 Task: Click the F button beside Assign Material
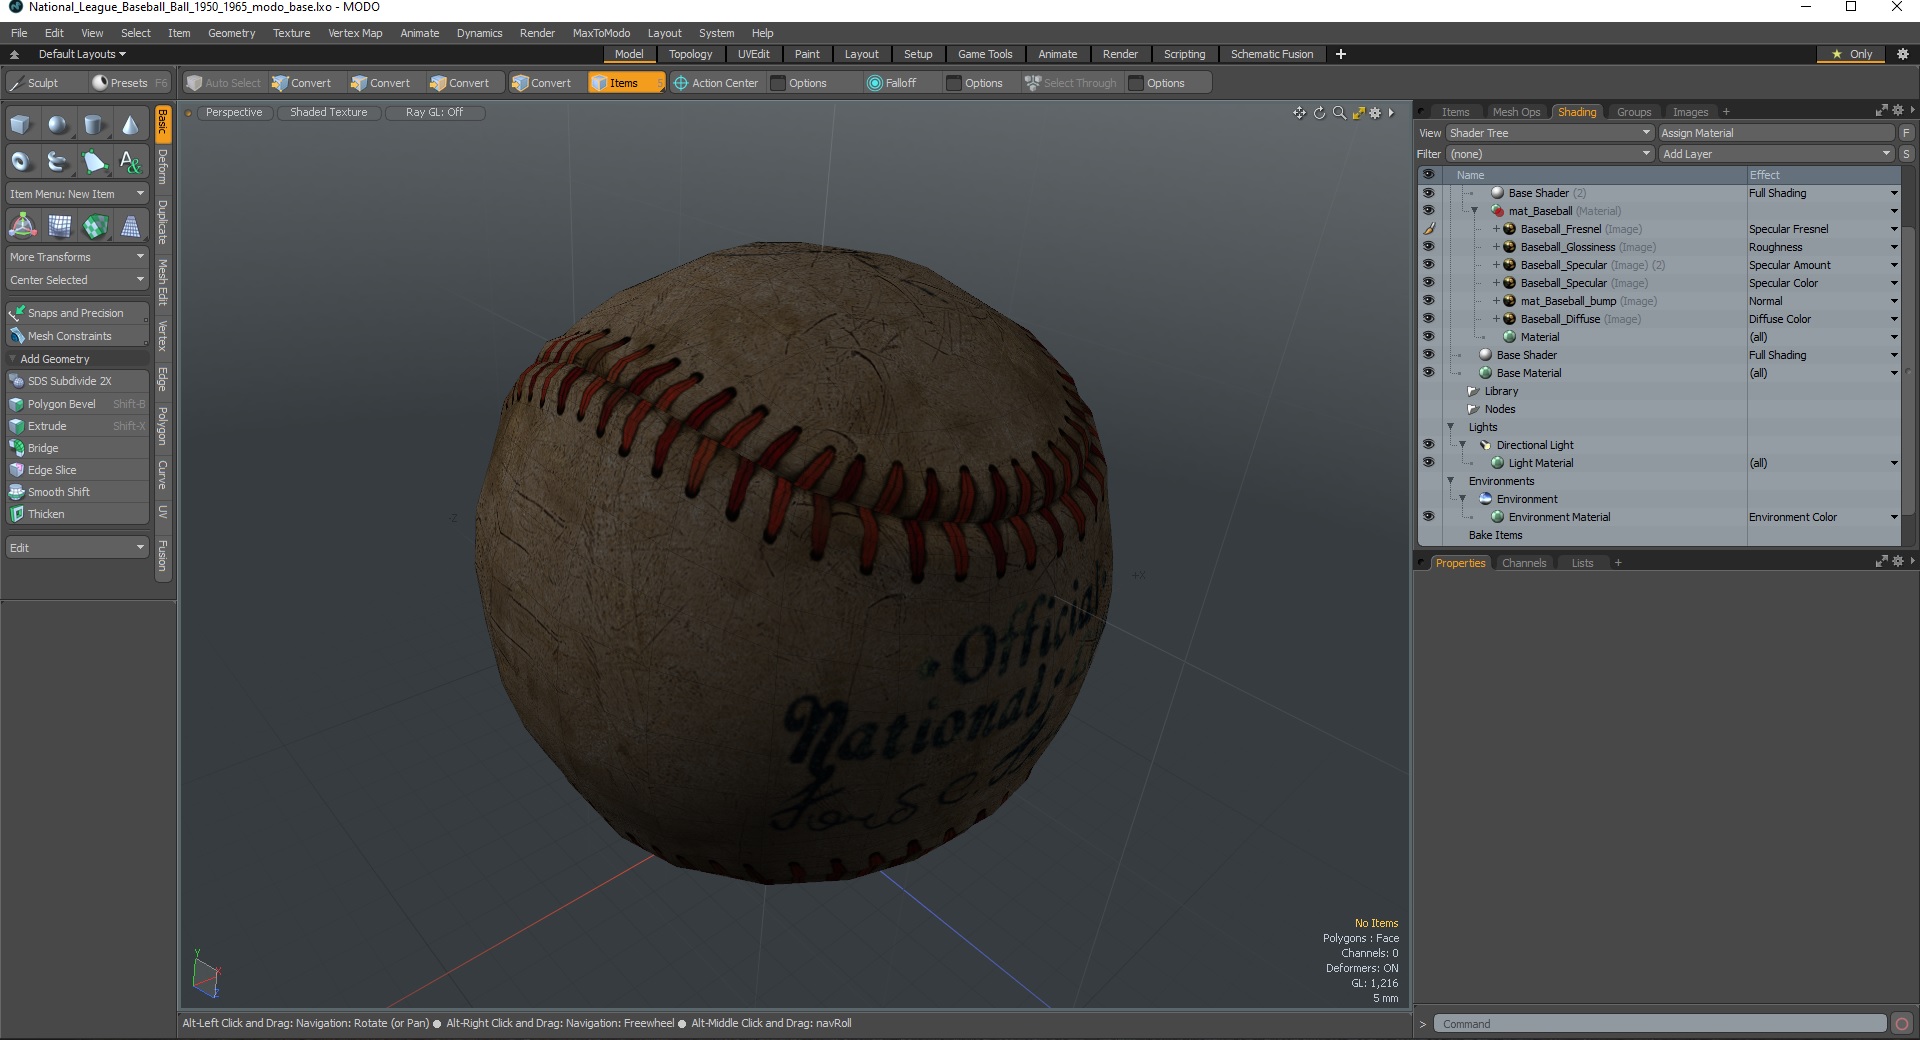(x=1906, y=133)
